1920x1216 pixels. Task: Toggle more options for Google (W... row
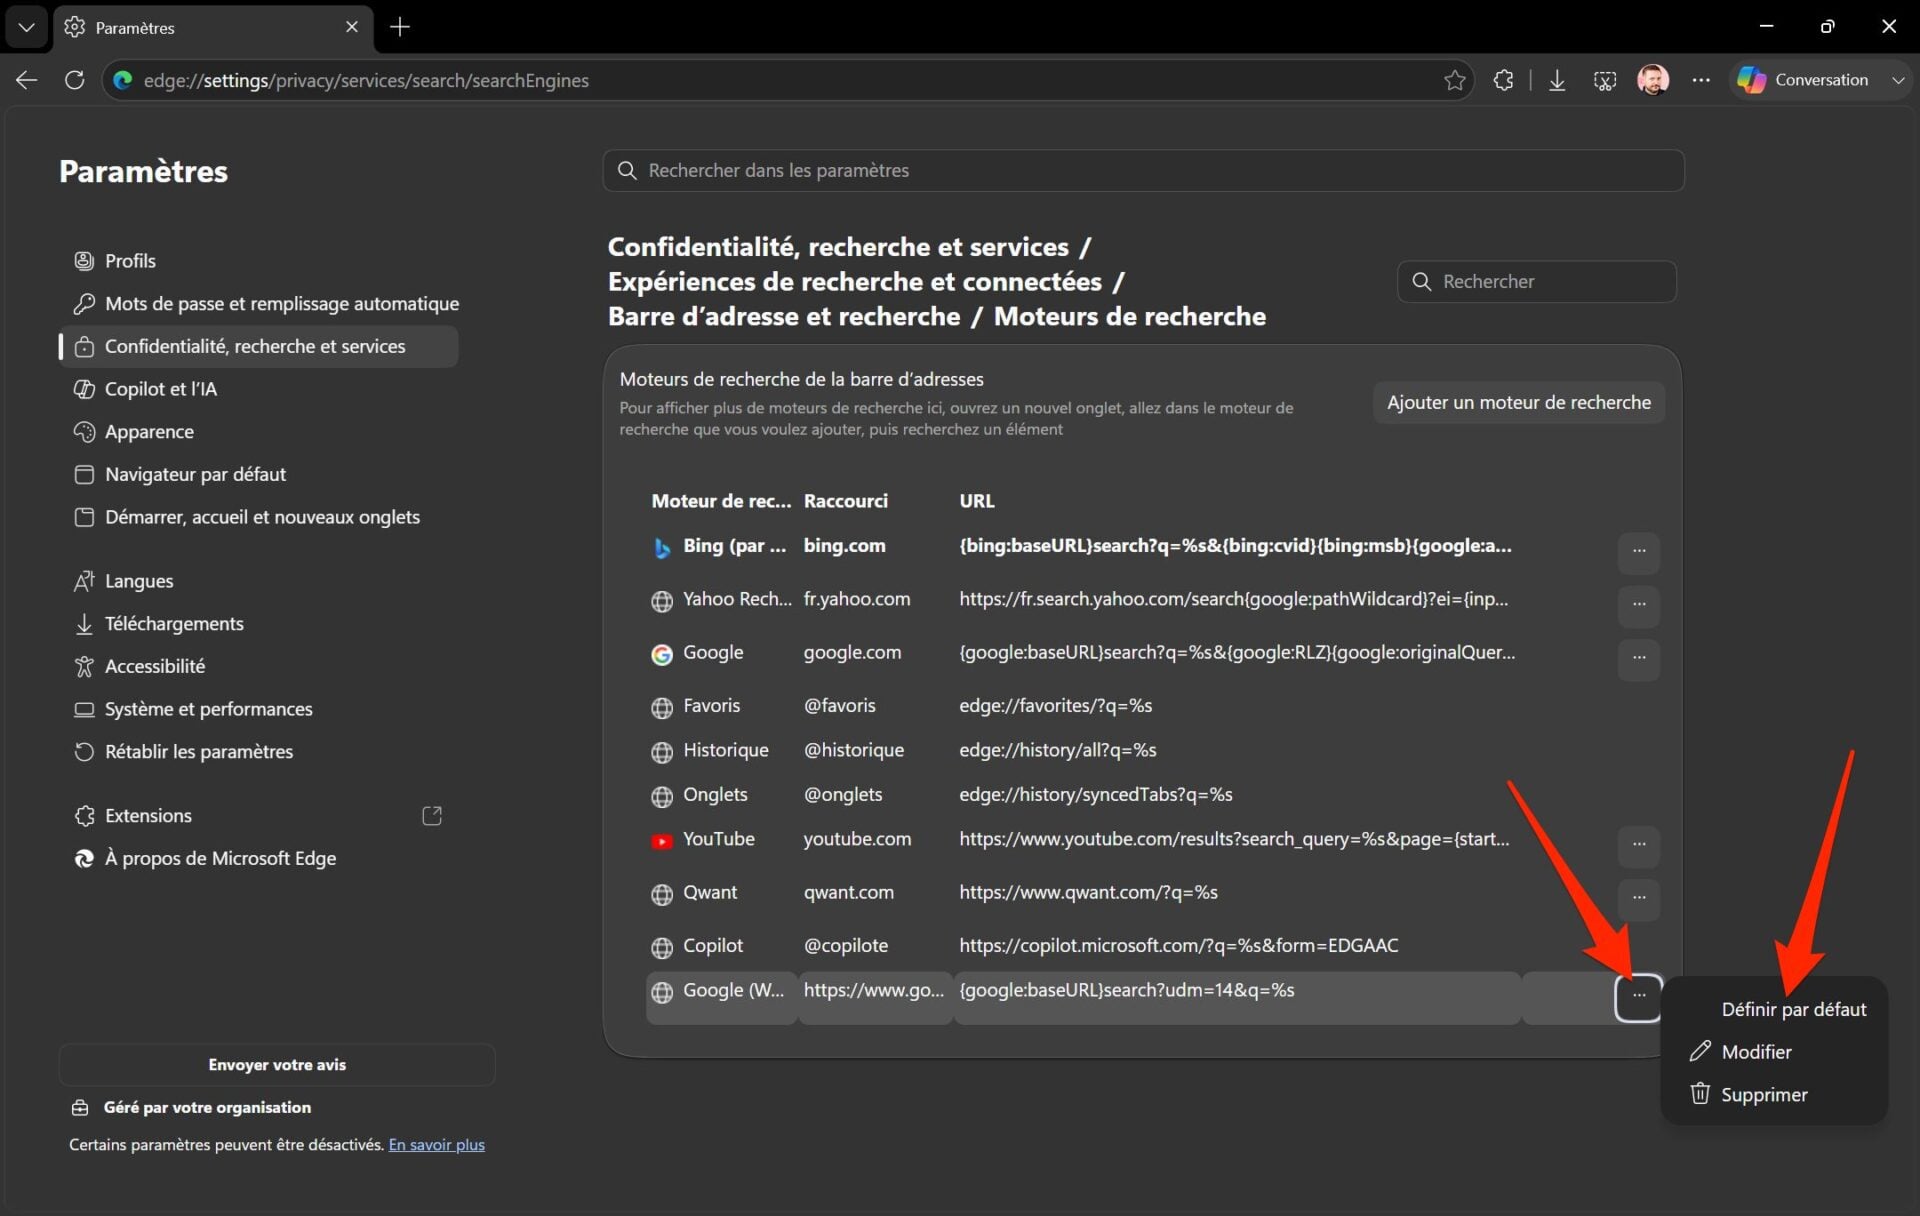click(x=1638, y=997)
